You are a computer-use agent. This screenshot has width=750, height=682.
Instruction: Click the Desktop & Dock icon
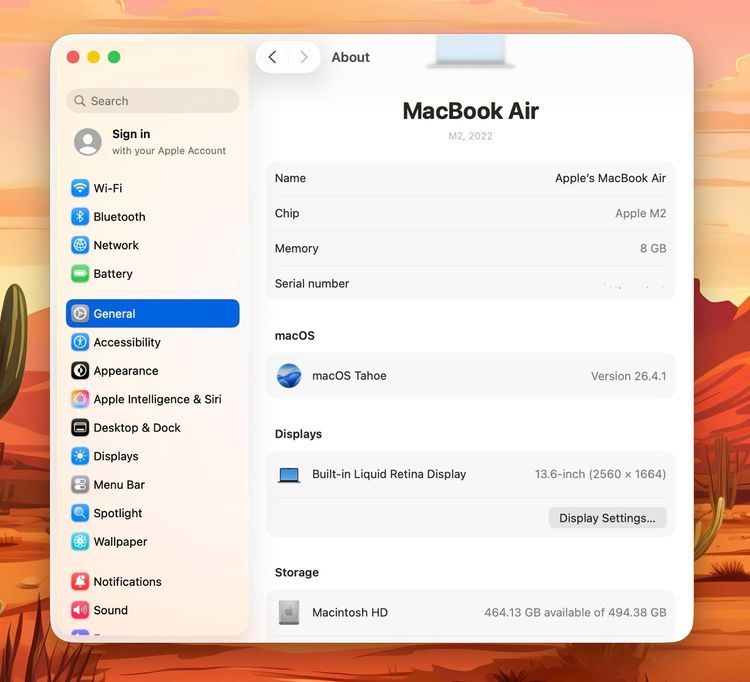point(80,428)
